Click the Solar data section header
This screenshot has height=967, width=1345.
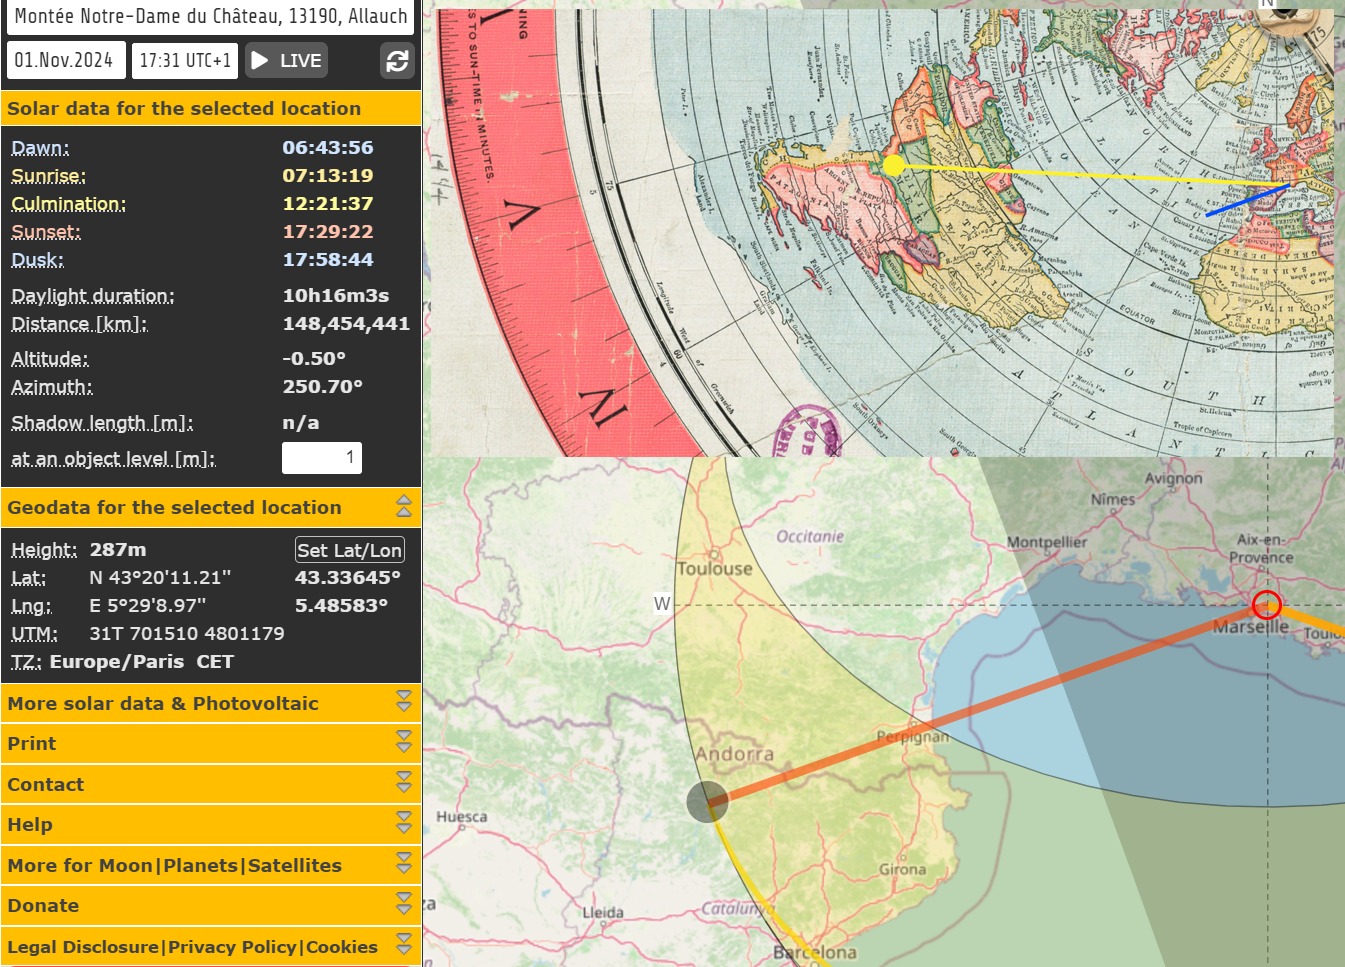(x=211, y=108)
